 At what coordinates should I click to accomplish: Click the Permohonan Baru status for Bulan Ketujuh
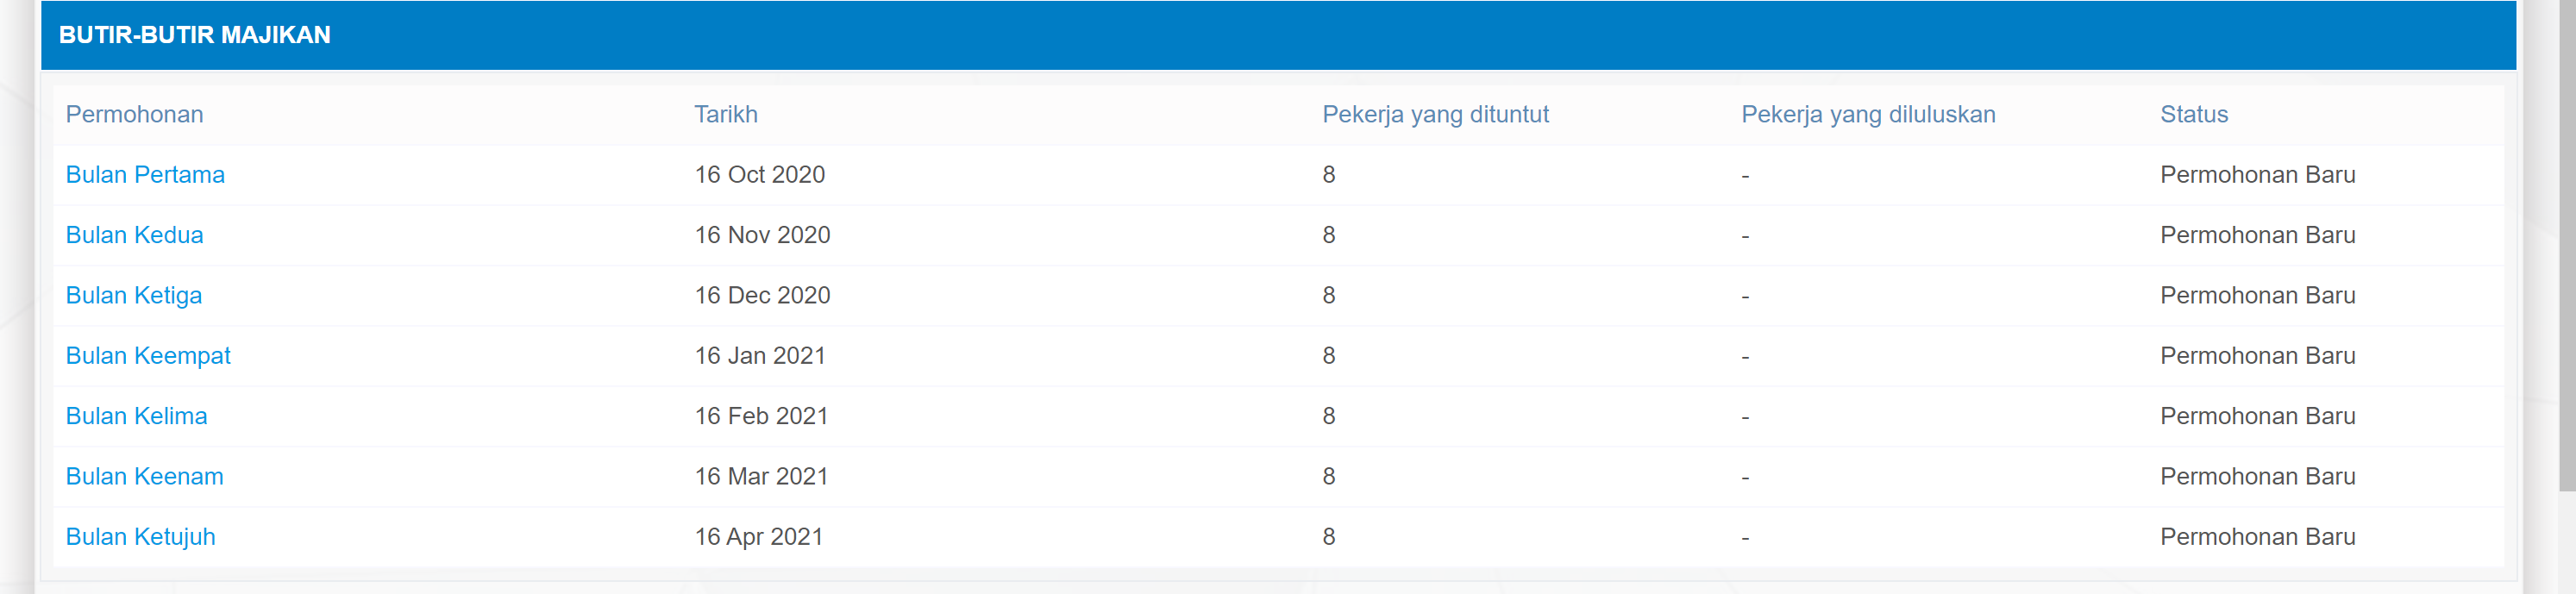click(x=2257, y=537)
